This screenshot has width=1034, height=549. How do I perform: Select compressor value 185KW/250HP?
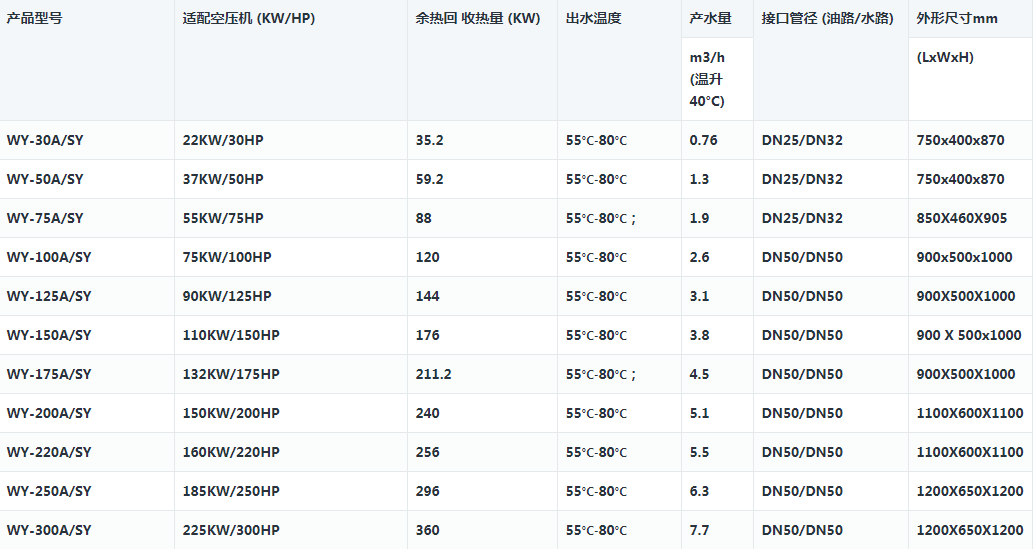pos(231,491)
